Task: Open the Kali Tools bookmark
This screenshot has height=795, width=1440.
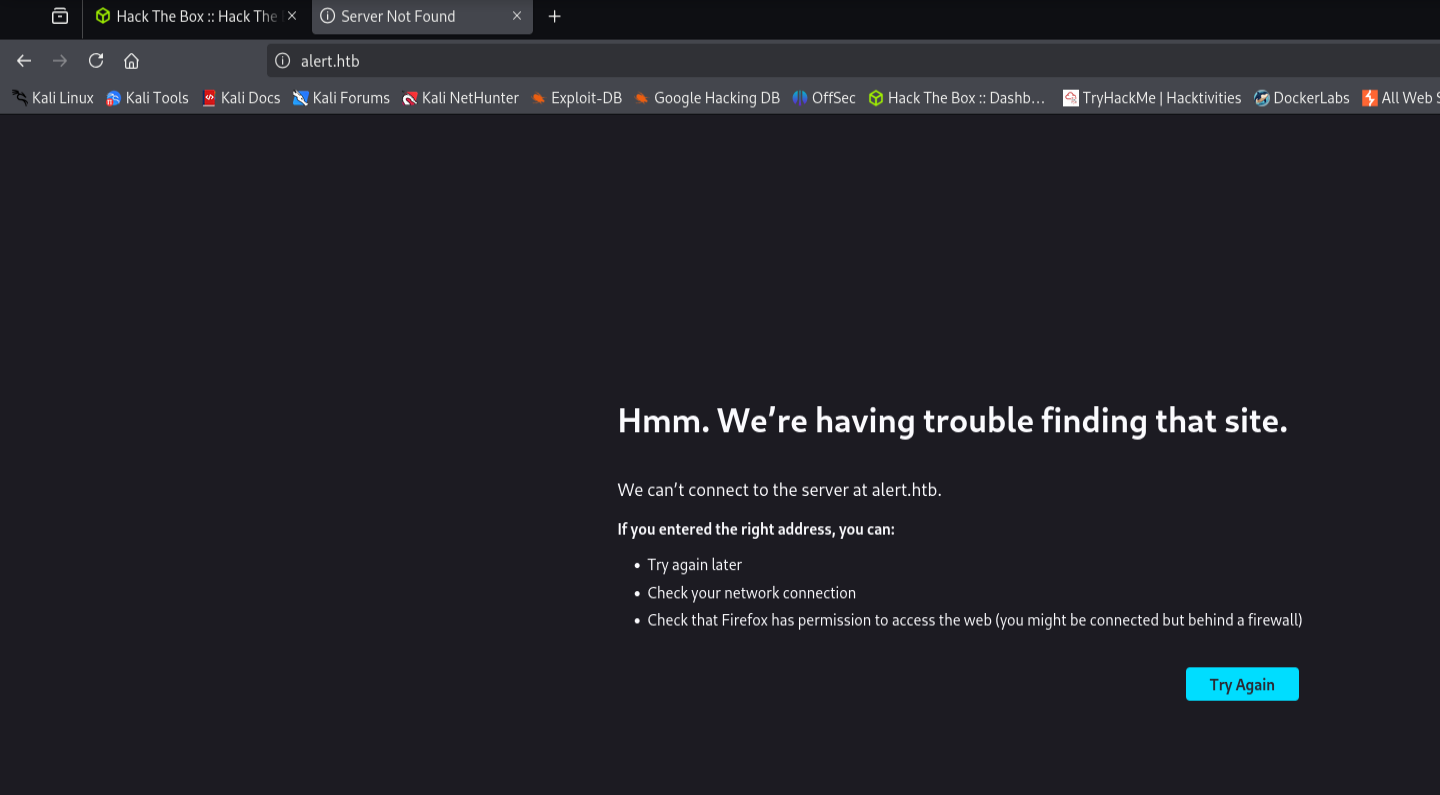Action: [147, 98]
